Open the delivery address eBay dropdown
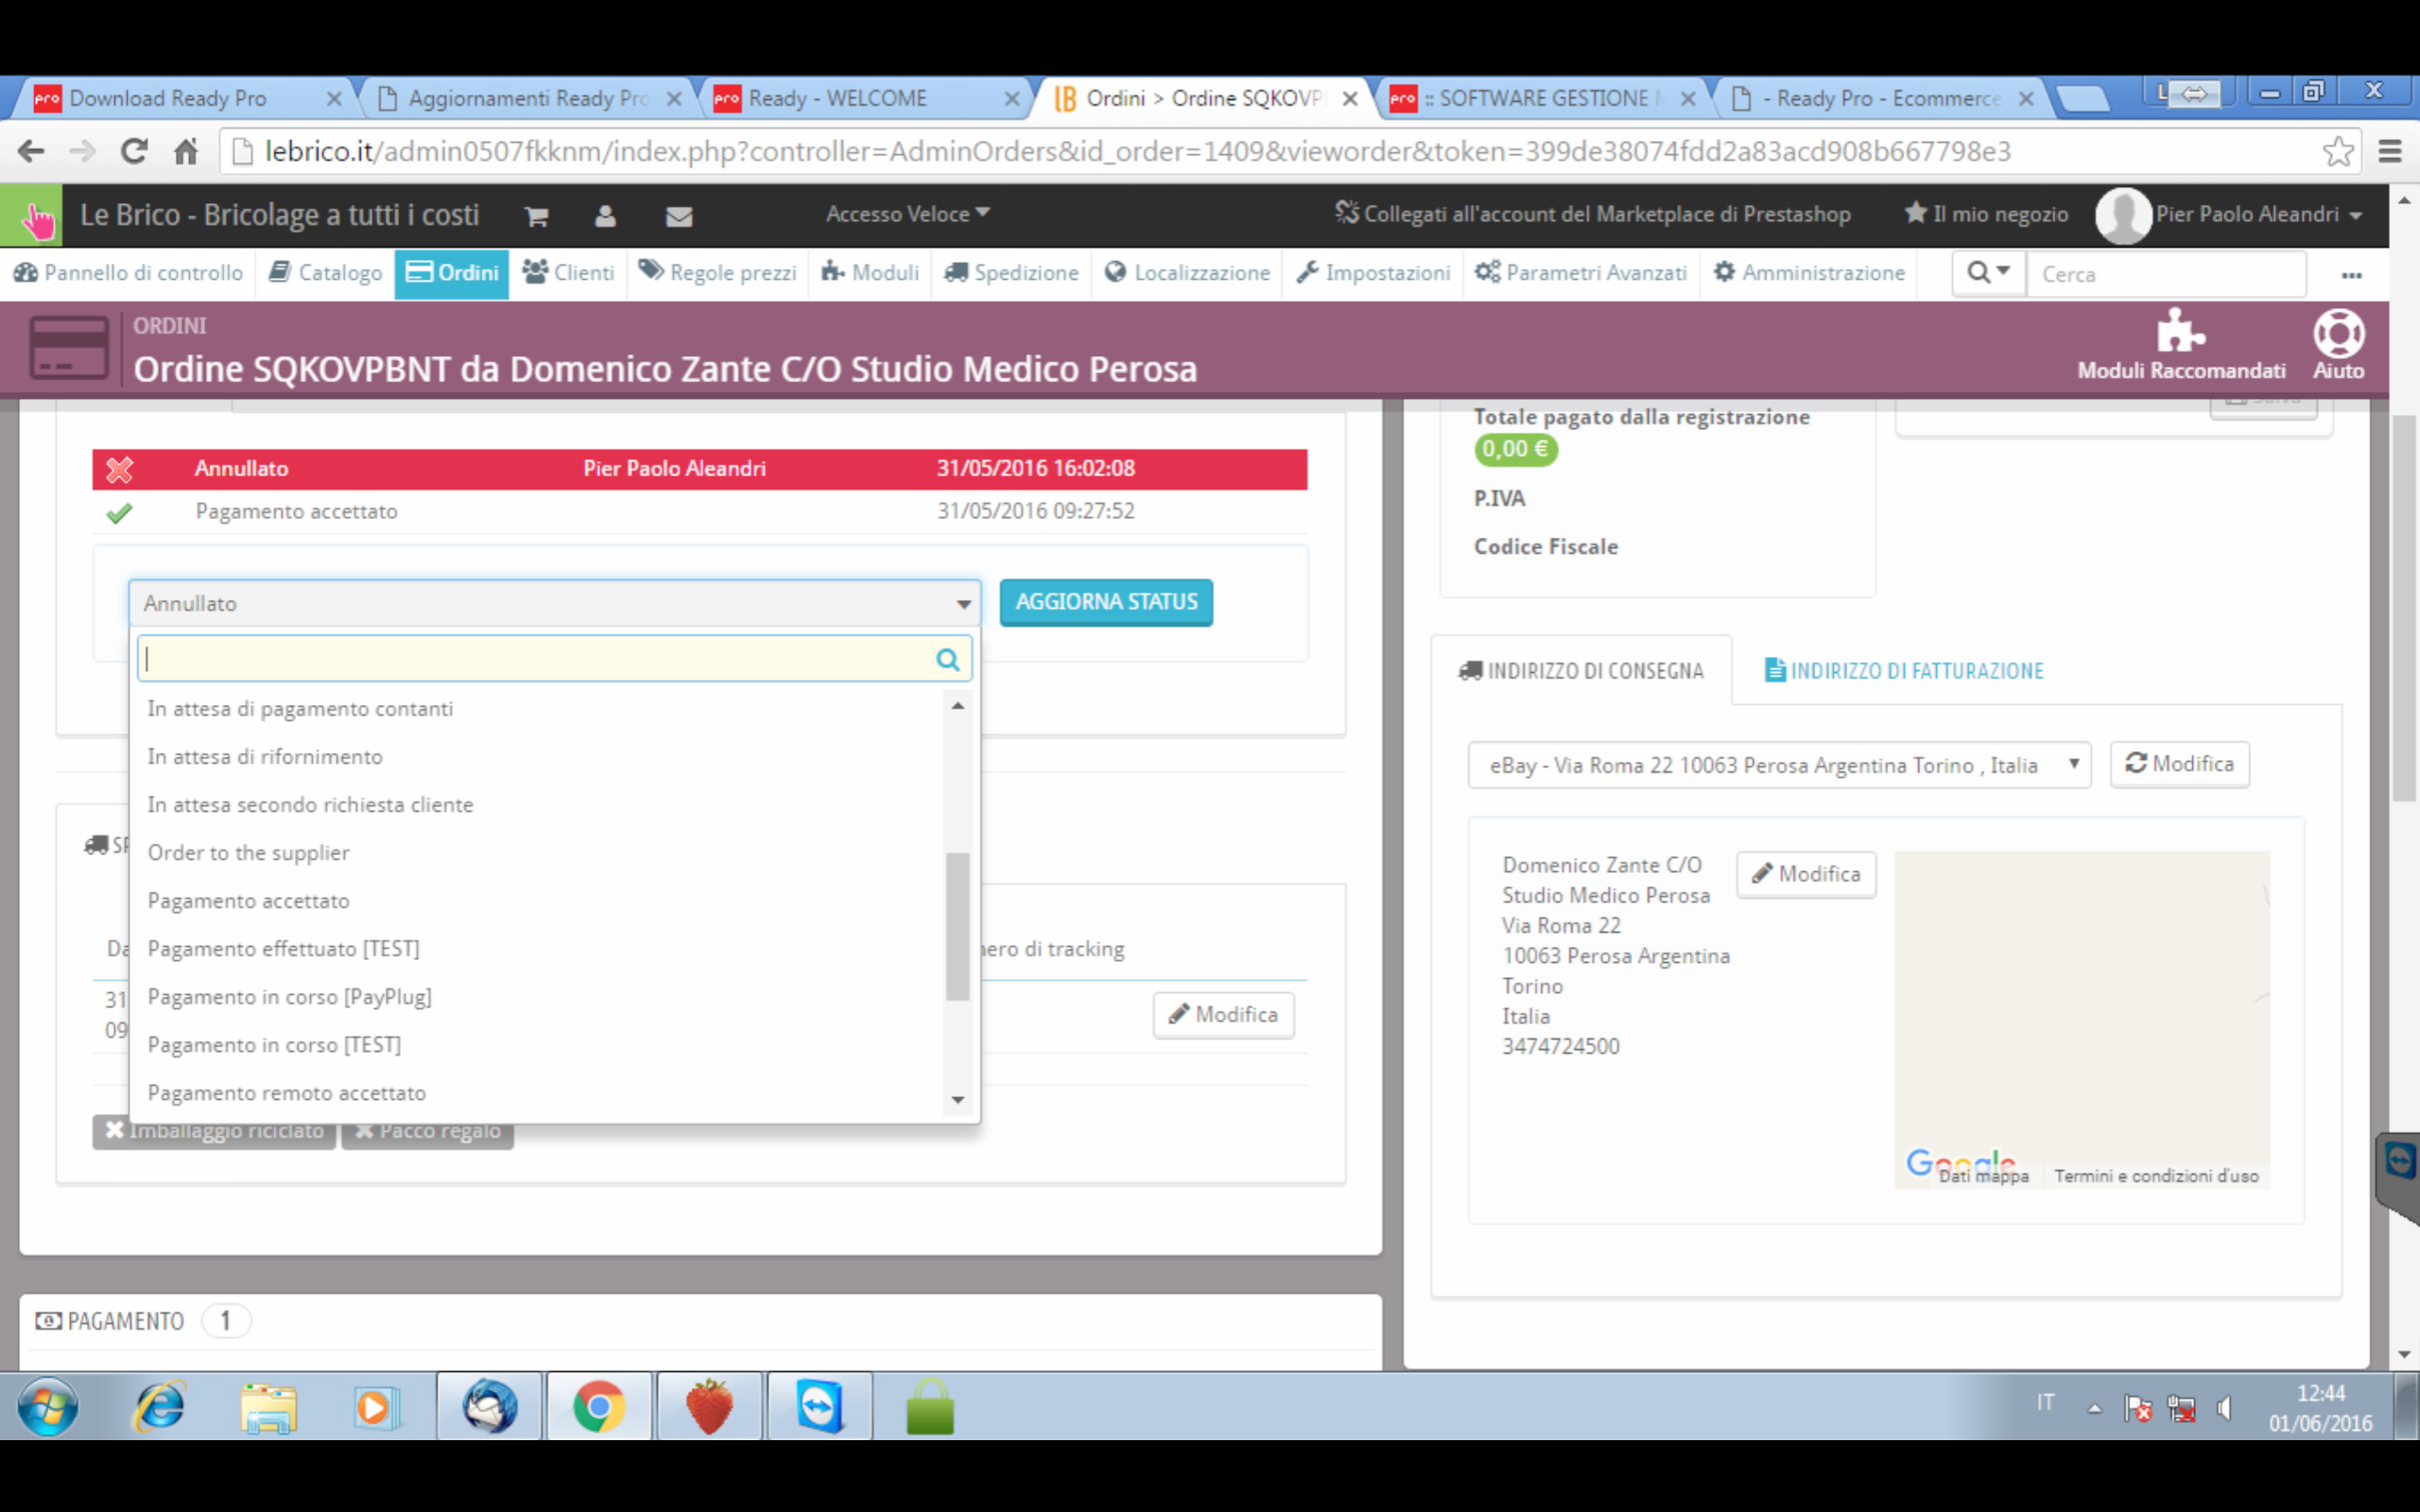This screenshot has width=2420, height=1512. [1778, 765]
